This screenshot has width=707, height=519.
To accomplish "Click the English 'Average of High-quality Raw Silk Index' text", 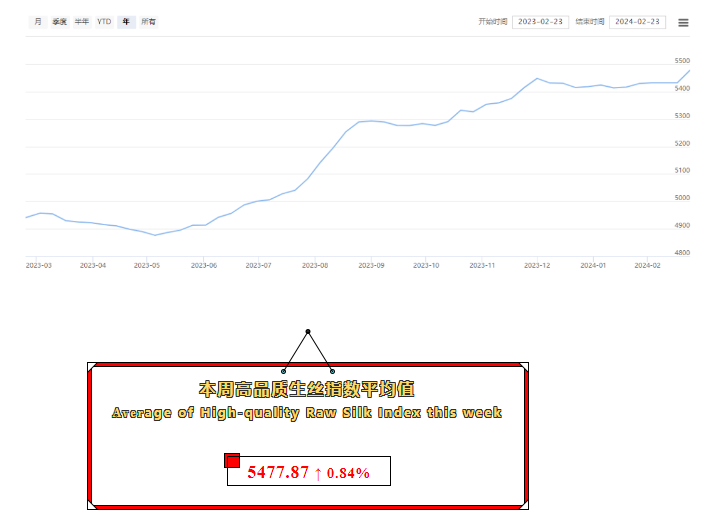I will (307, 413).
